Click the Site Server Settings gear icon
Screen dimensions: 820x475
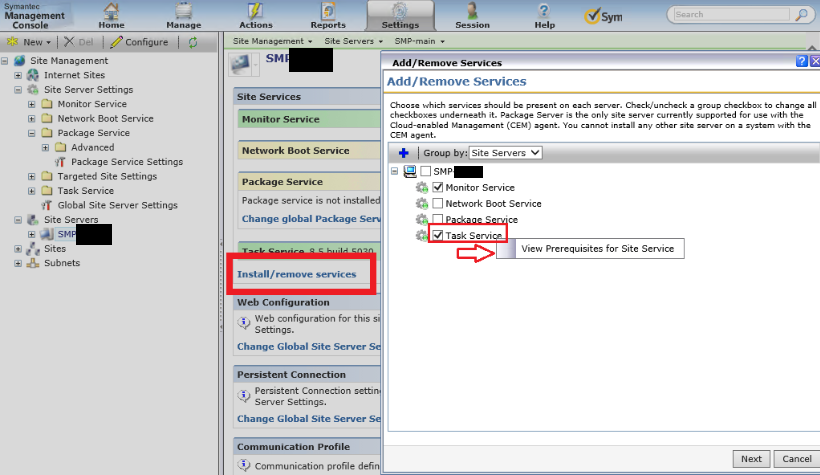(32, 89)
